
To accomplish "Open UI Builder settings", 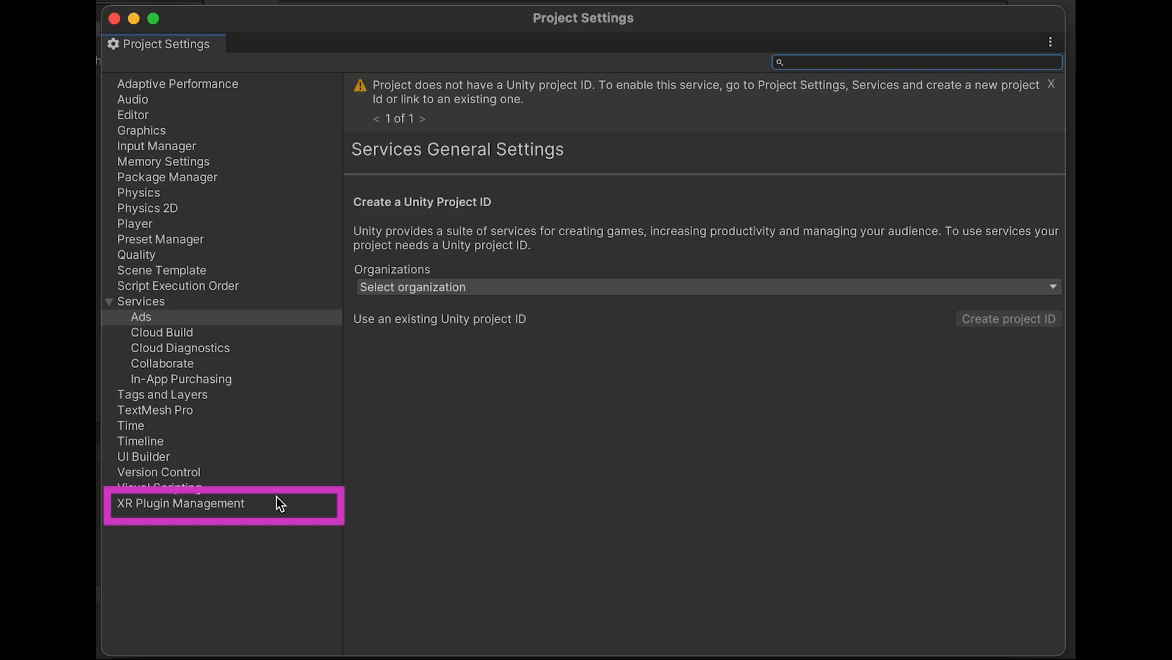I will [x=144, y=457].
